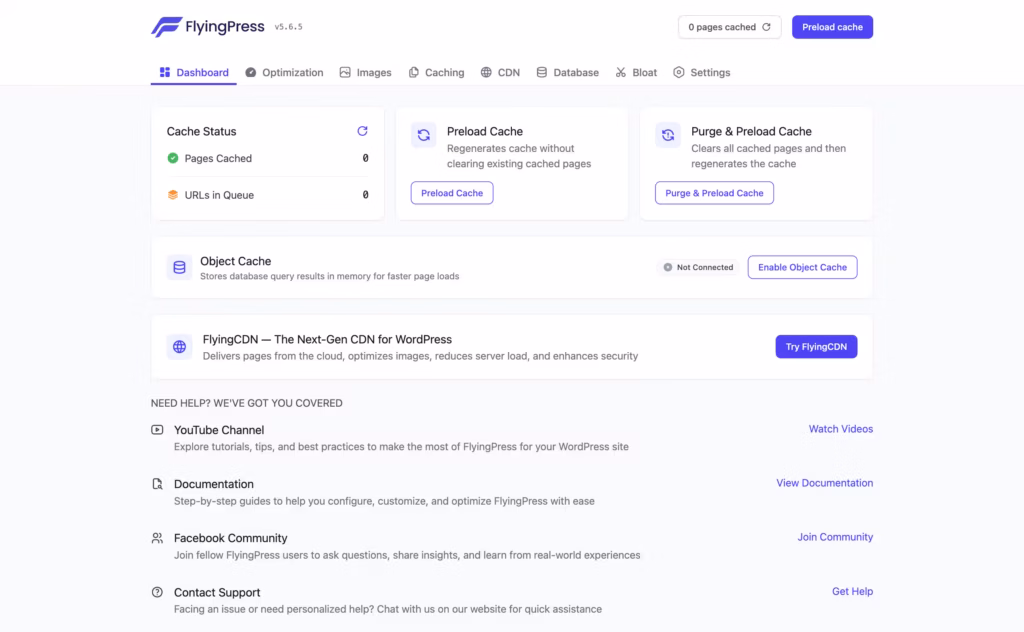Viewport: 1024px width, 632px height.
Task: Click the Pages Cached count value 0
Action: pyautogui.click(x=365, y=158)
